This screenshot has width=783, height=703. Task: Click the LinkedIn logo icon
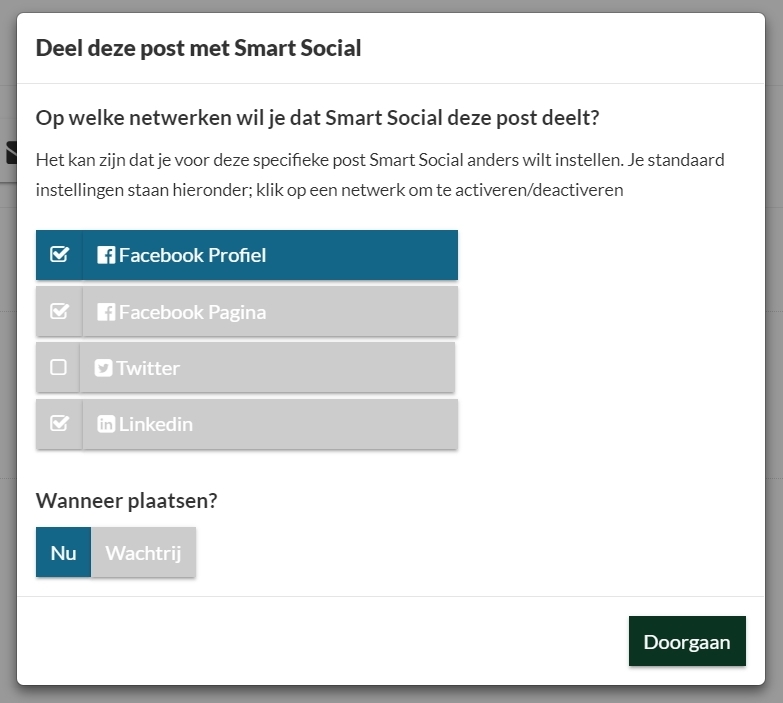pyautogui.click(x=106, y=424)
